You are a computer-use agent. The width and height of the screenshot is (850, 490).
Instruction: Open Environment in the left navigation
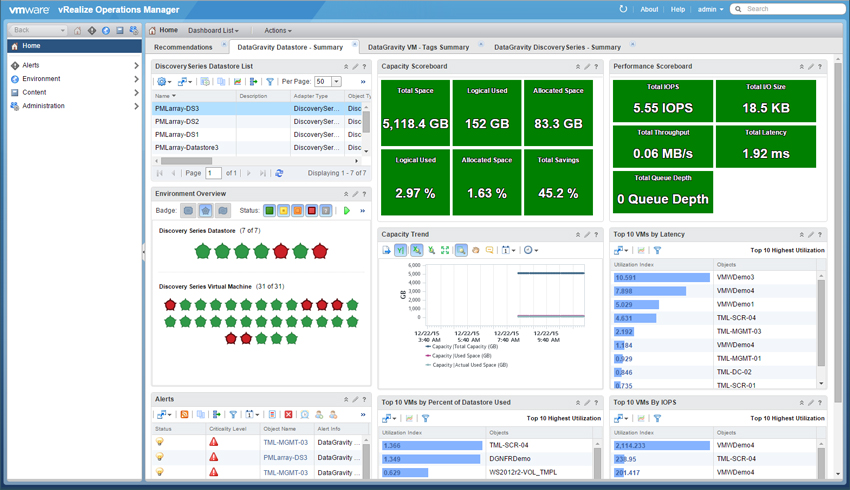[41, 79]
